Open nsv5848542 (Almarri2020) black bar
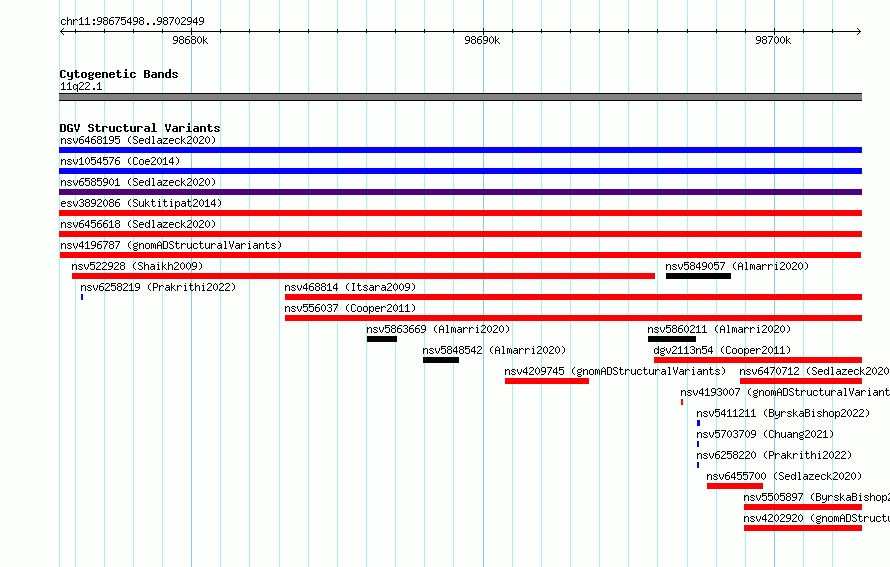Screen dimensions: 890x567 (x=441, y=360)
